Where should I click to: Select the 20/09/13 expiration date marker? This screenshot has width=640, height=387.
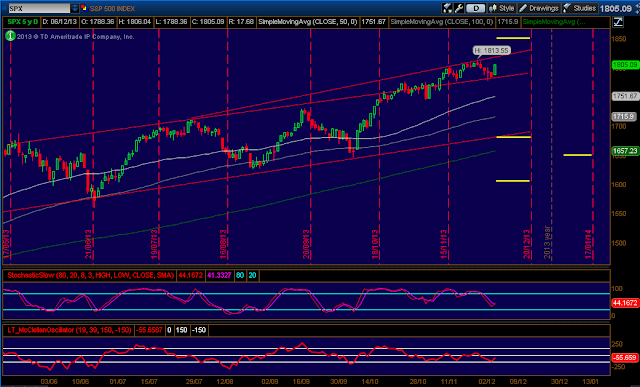pos(306,244)
